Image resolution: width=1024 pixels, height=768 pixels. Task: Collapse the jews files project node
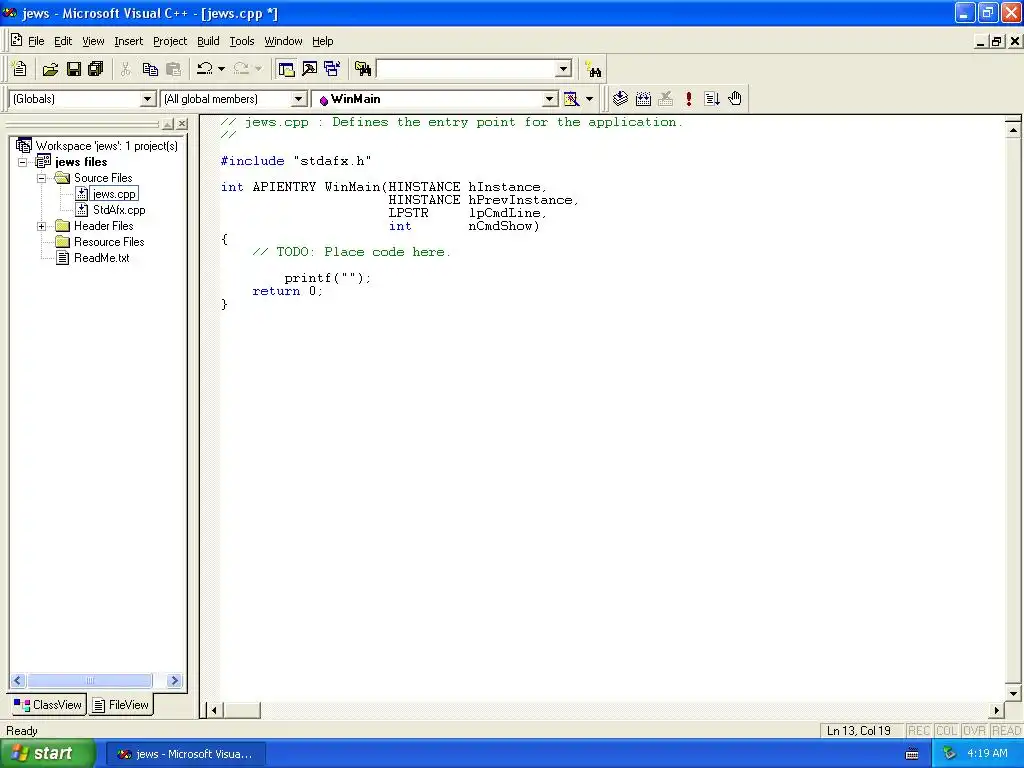(22, 162)
